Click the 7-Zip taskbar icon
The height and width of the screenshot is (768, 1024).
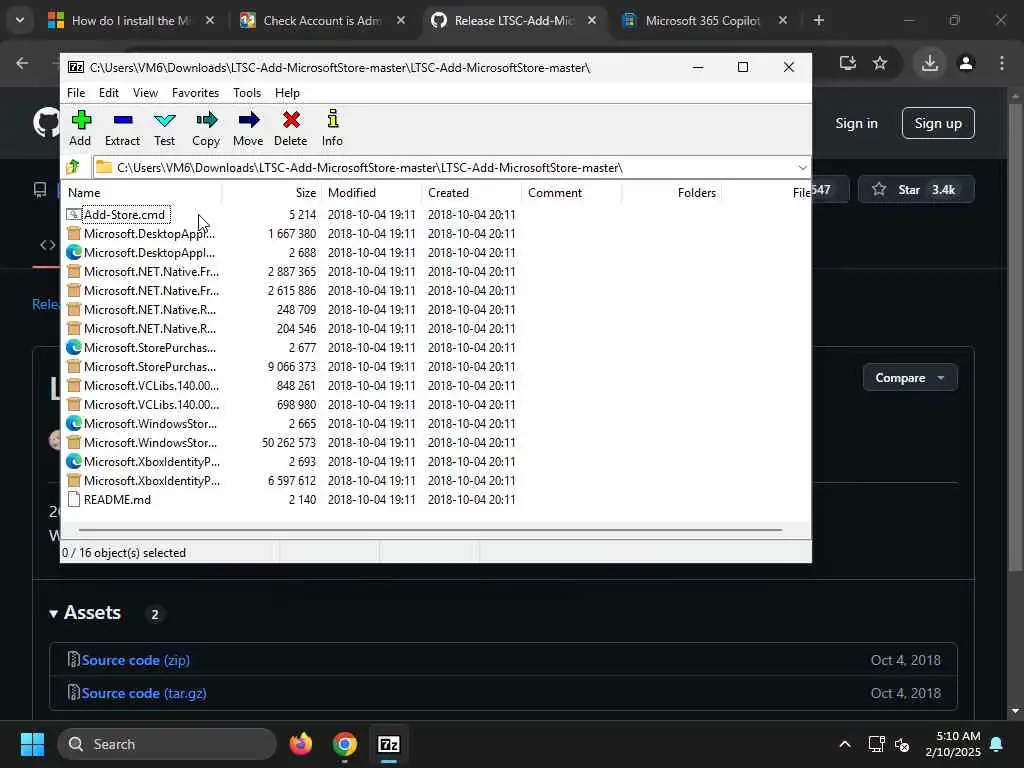tap(389, 744)
